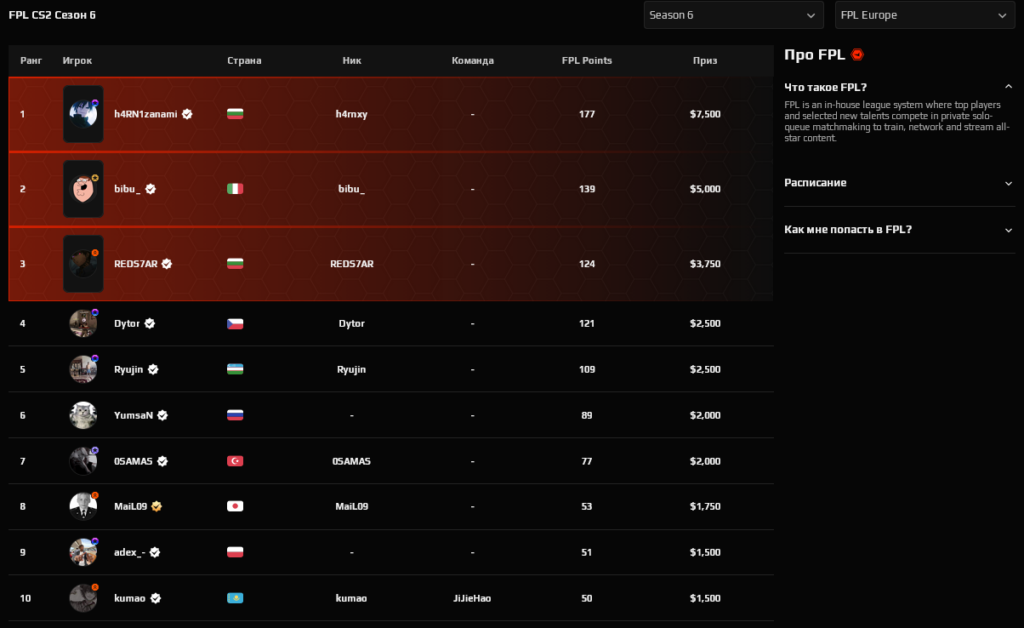Click the verified badge next to RED57AR

click(168, 264)
